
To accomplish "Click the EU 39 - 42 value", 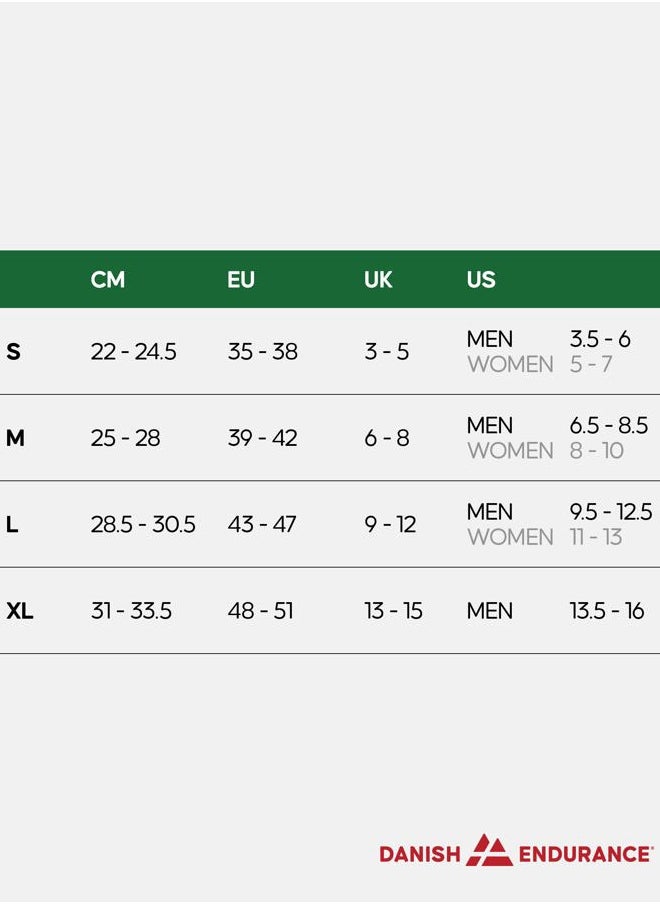I will click(262, 438).
